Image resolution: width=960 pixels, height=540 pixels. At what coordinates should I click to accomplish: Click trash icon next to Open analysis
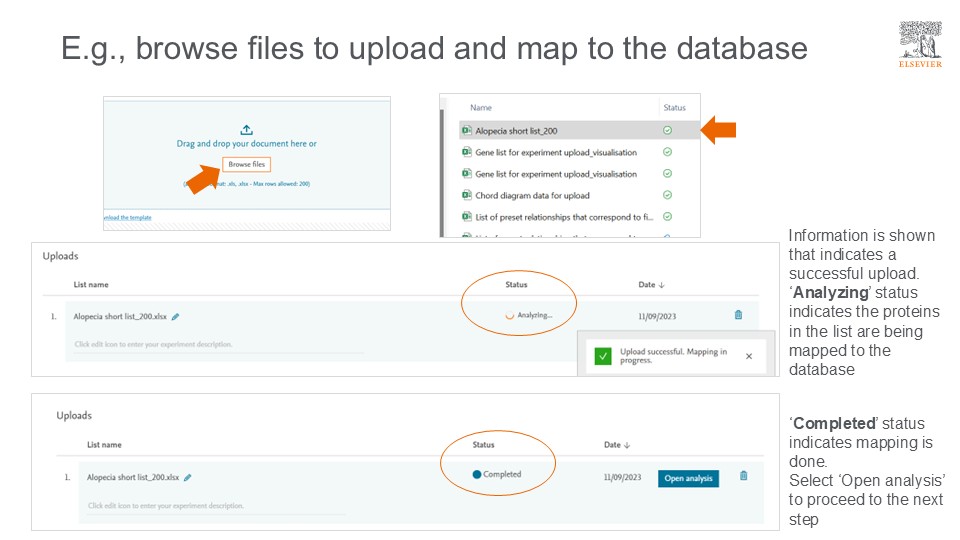pyautogui.click(x=743, y=476)
